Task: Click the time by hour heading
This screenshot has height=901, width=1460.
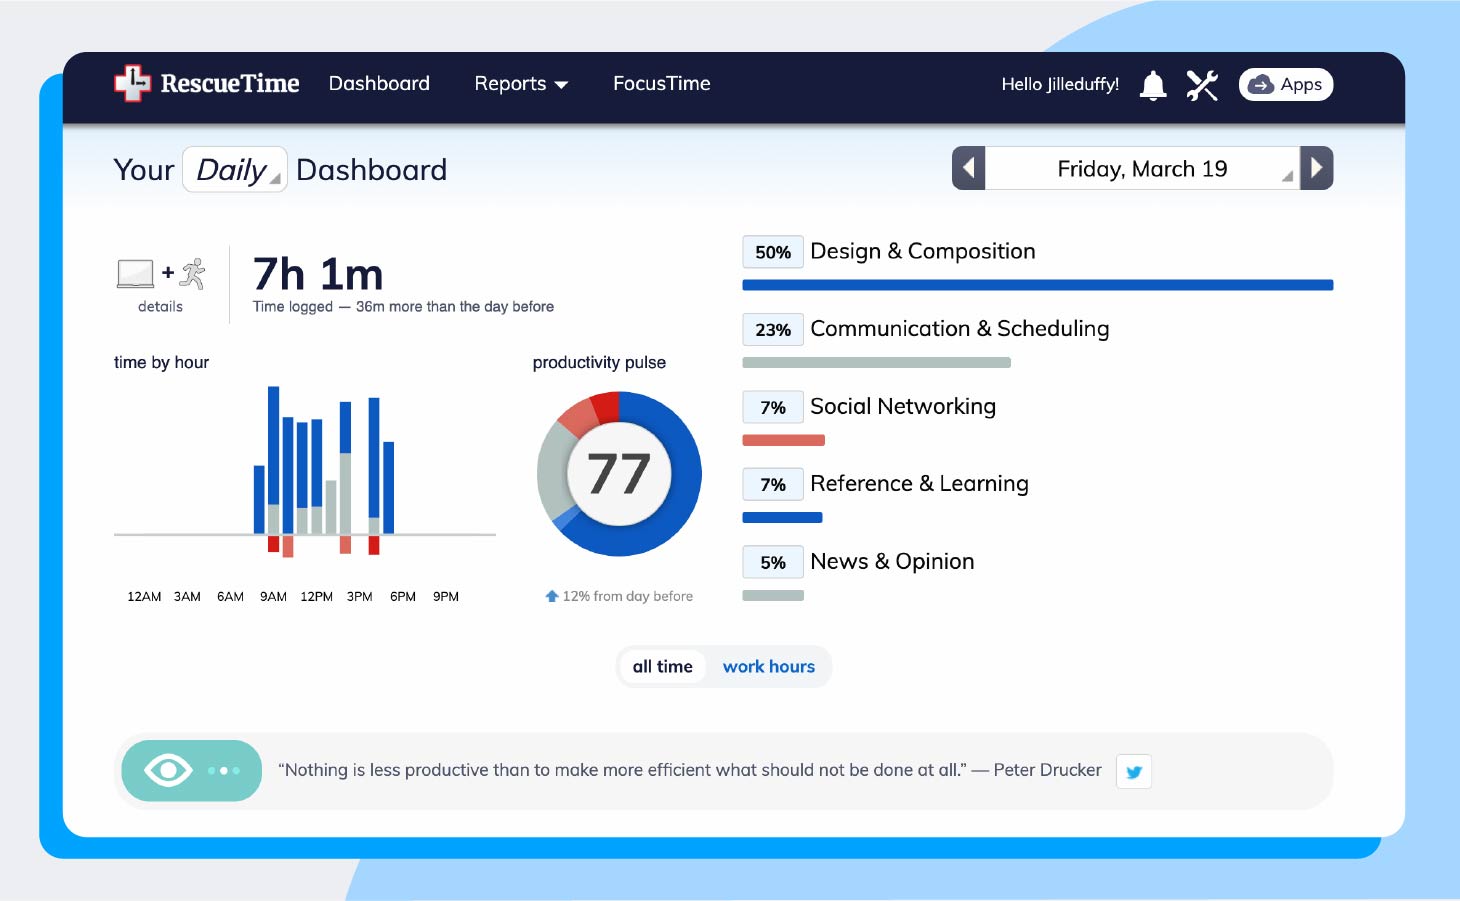Action: coord(161,363)
